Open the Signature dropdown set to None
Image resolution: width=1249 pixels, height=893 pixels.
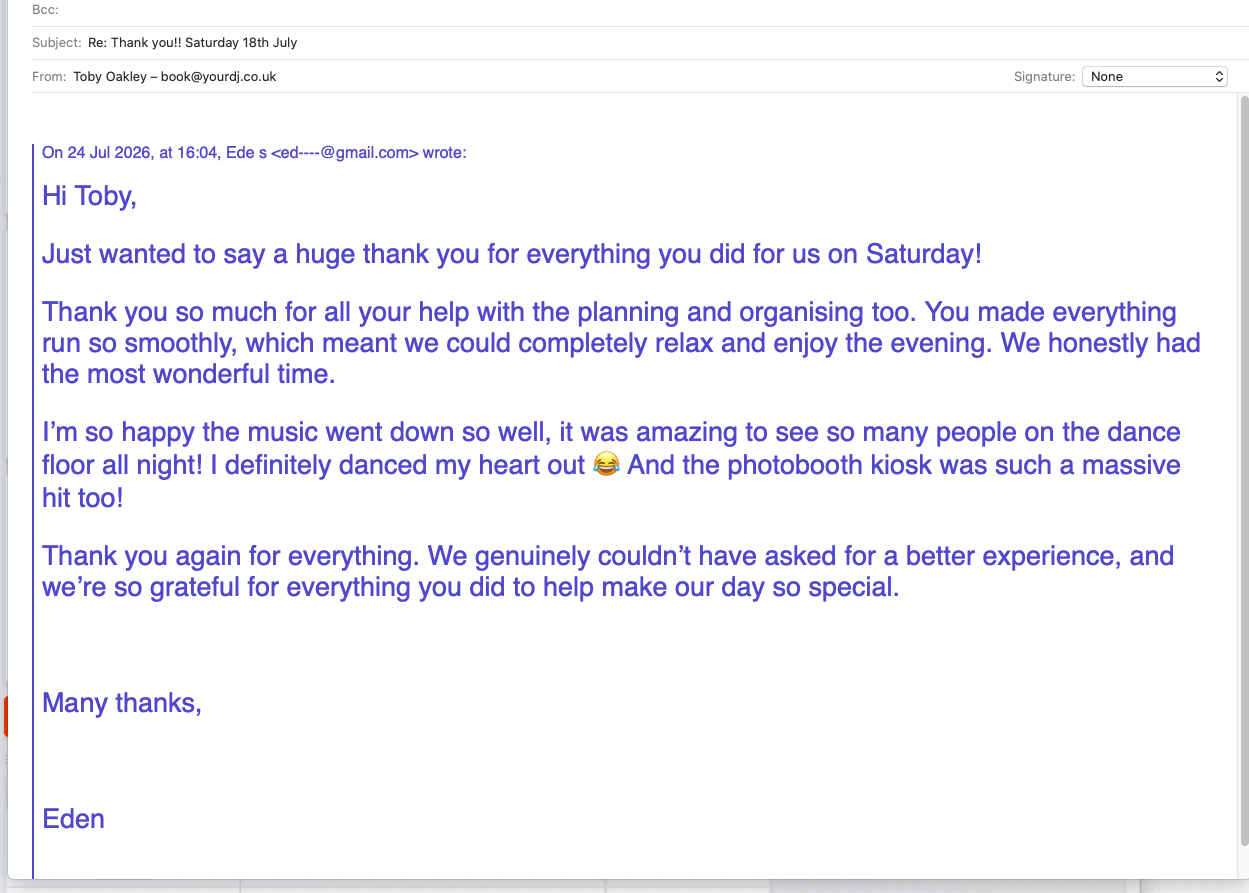pos(1154,76)
